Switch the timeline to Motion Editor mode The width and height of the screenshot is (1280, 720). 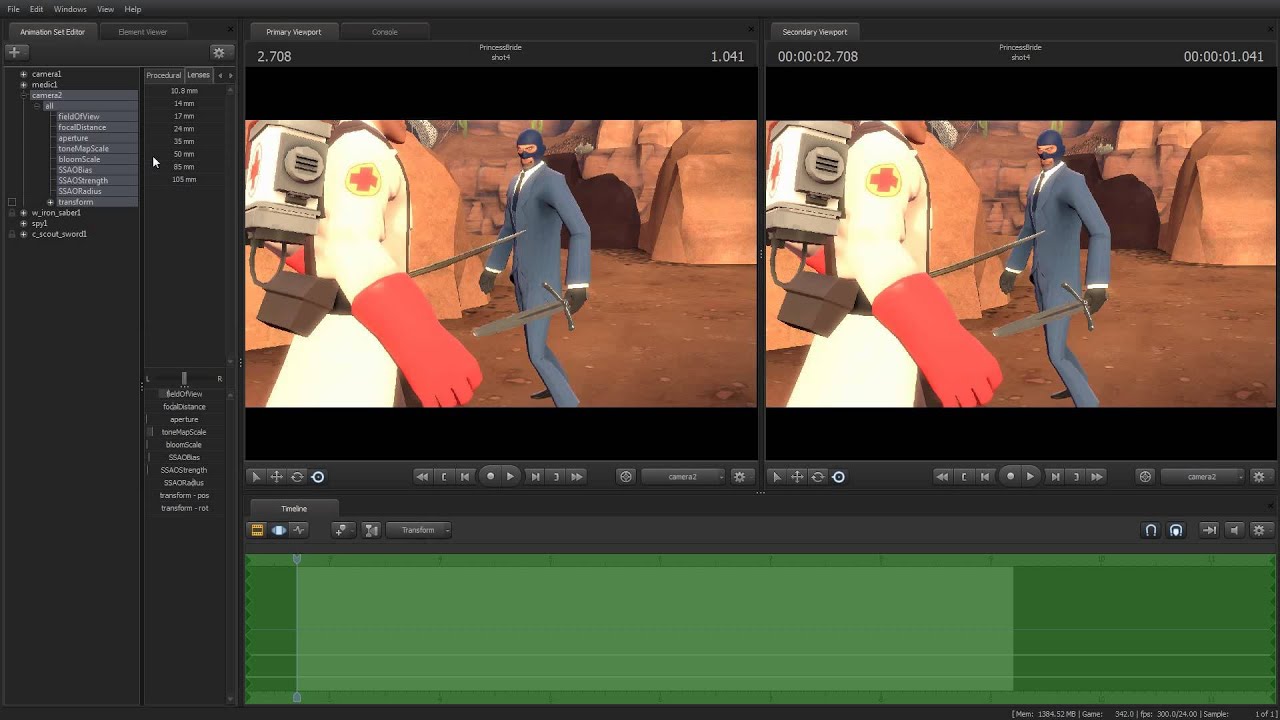pos(278,530)
